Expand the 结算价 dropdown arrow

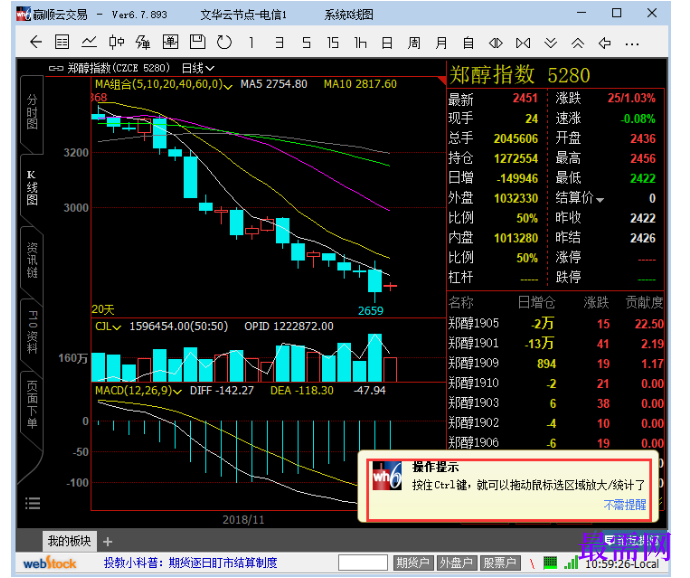[x=600, y=200]
